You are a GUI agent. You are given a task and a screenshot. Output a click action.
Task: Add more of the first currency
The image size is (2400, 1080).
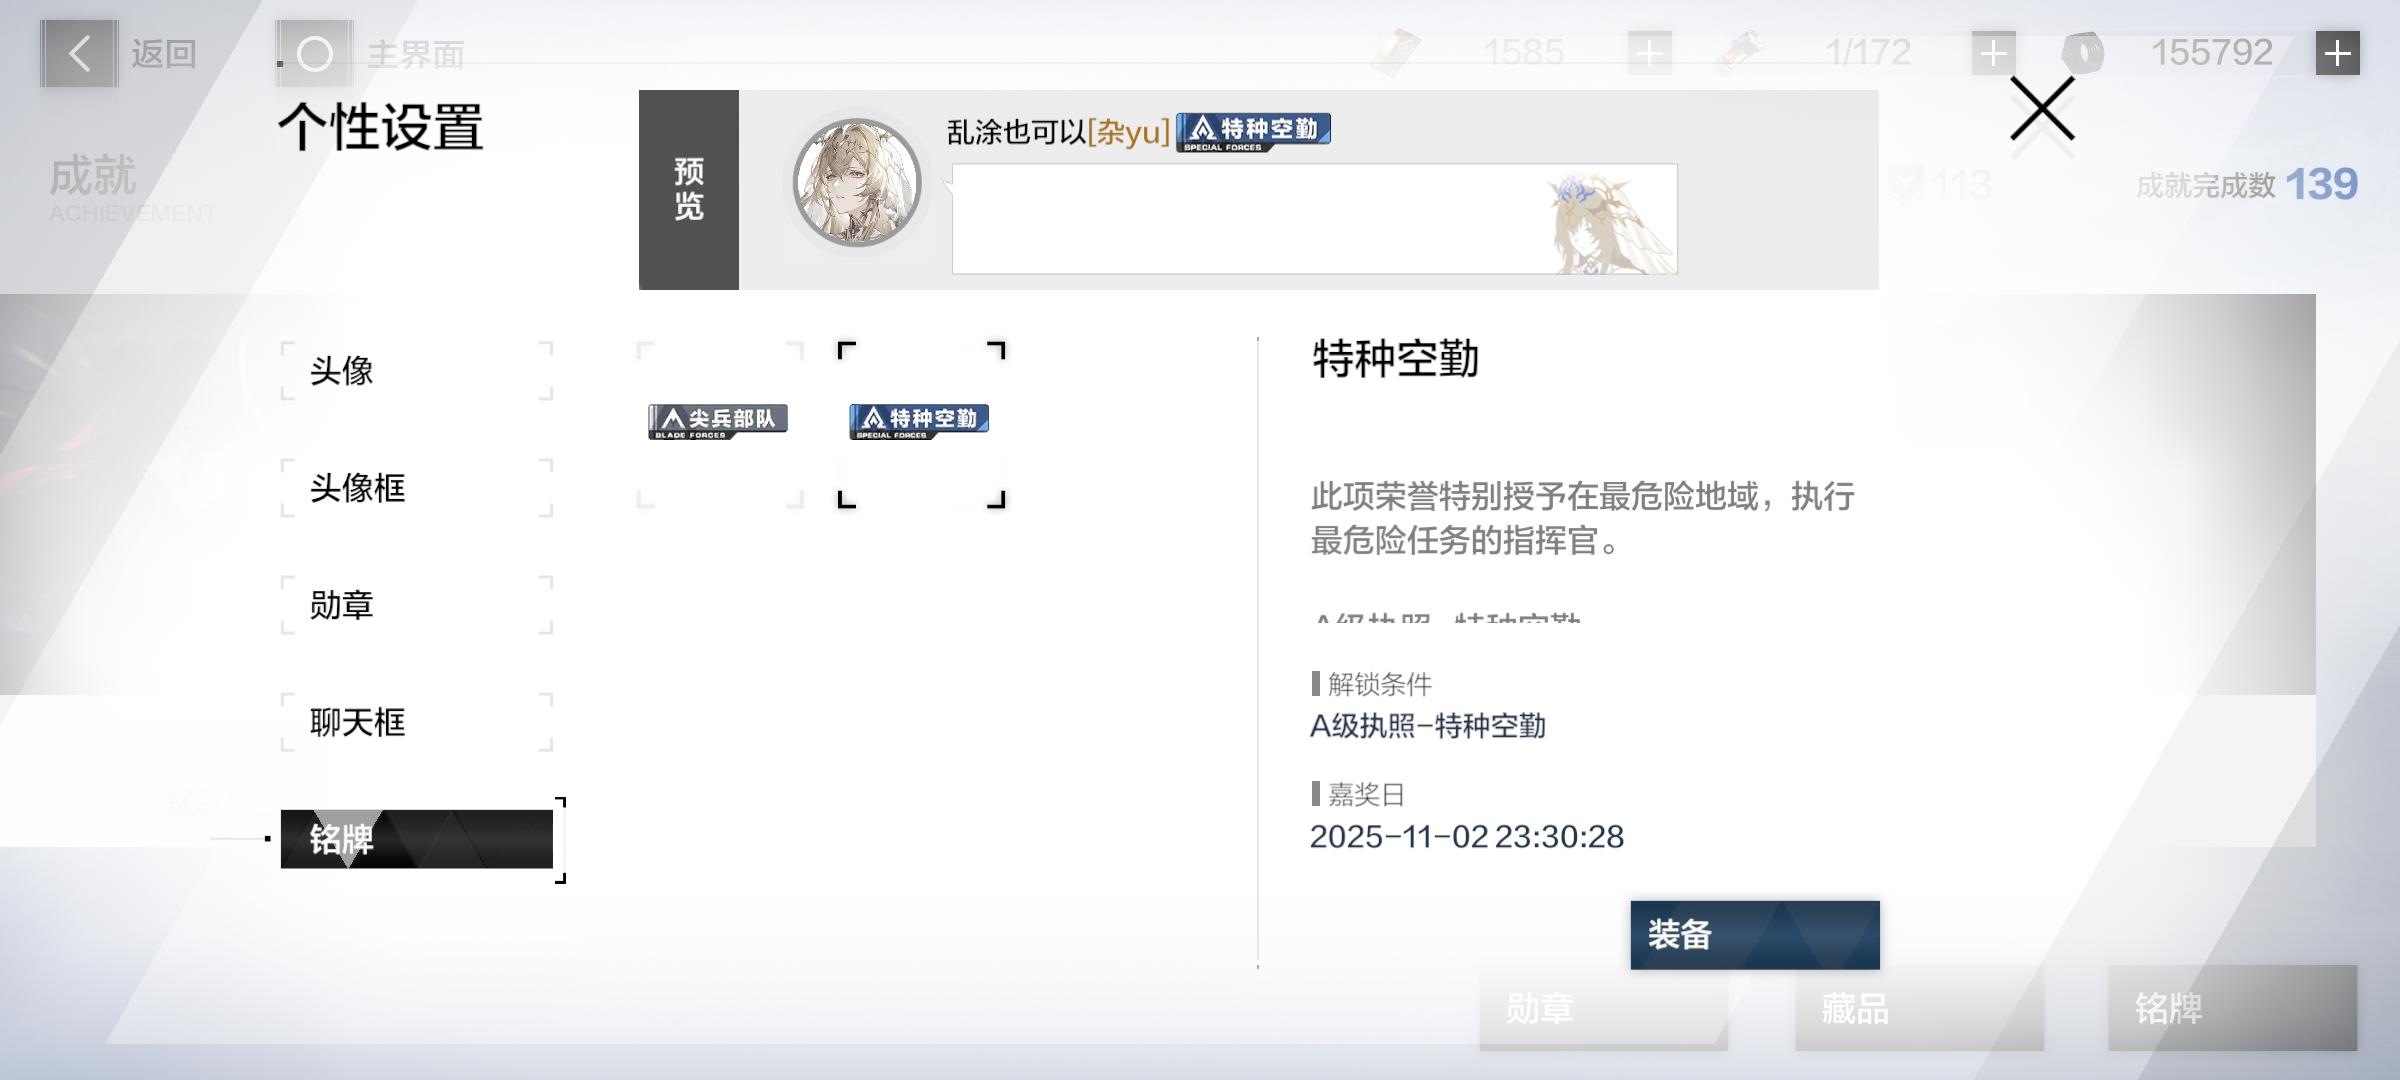(1649, 53)
